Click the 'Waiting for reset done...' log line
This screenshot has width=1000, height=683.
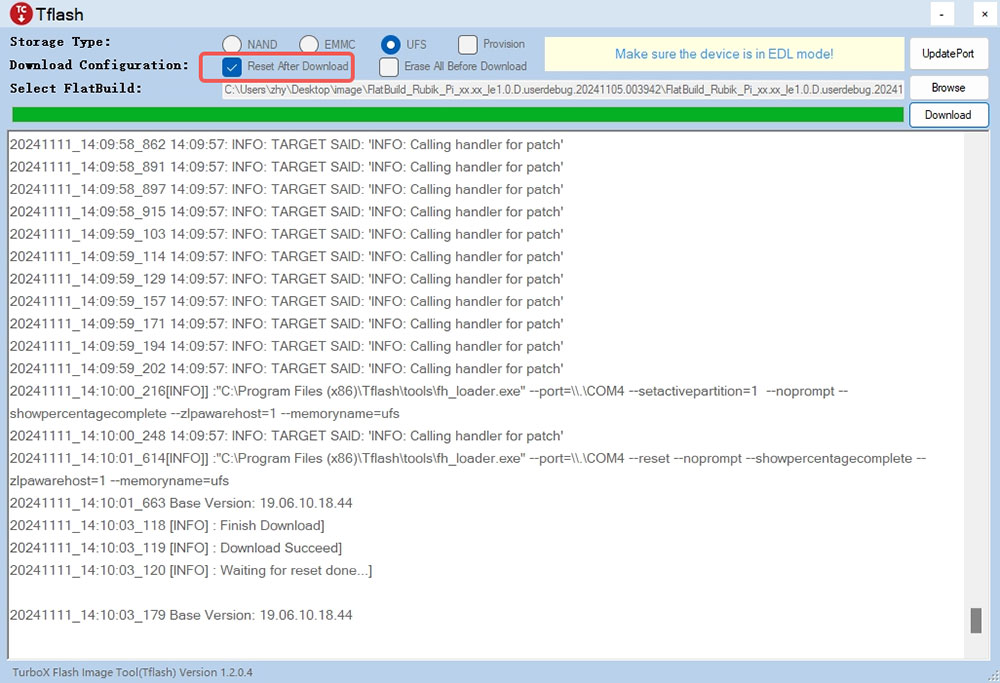pyautogui.click(x=191, y=570)
